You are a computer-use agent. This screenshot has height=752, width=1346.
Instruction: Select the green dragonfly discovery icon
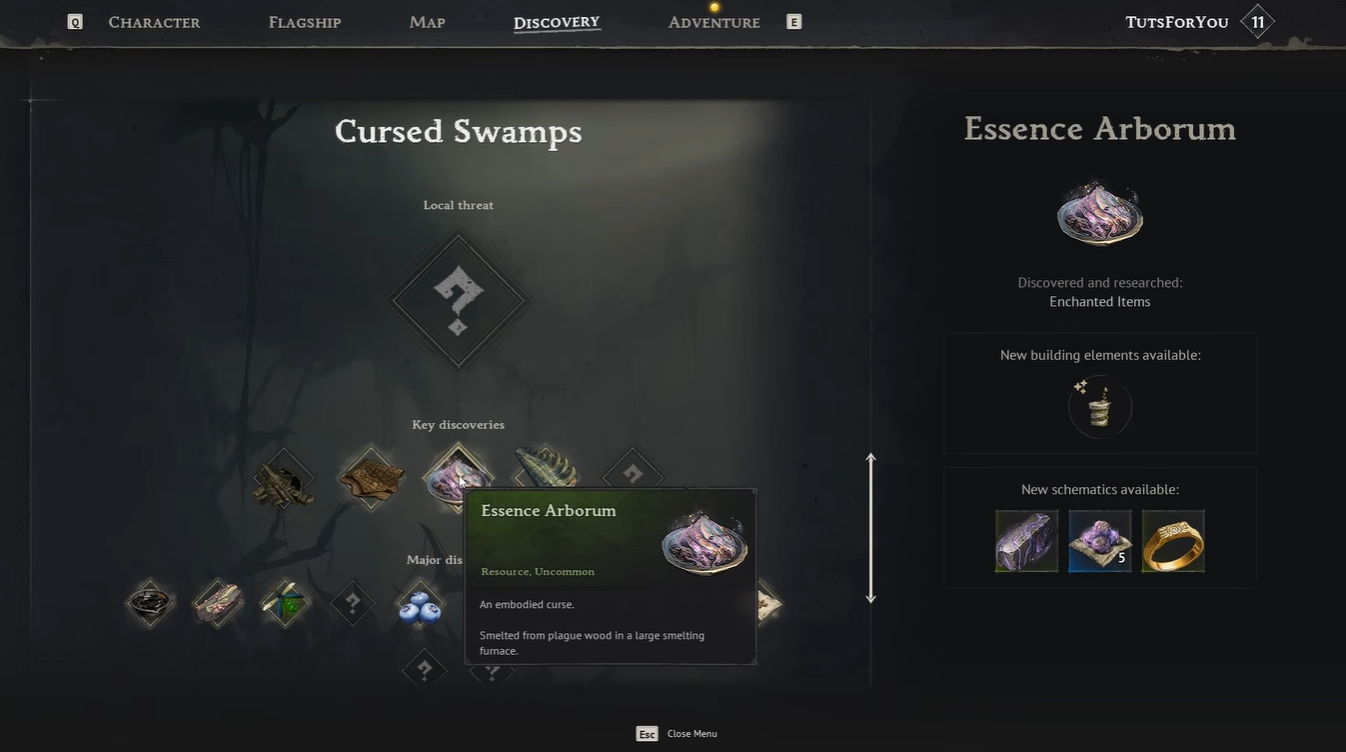click(x=285, y=604)
